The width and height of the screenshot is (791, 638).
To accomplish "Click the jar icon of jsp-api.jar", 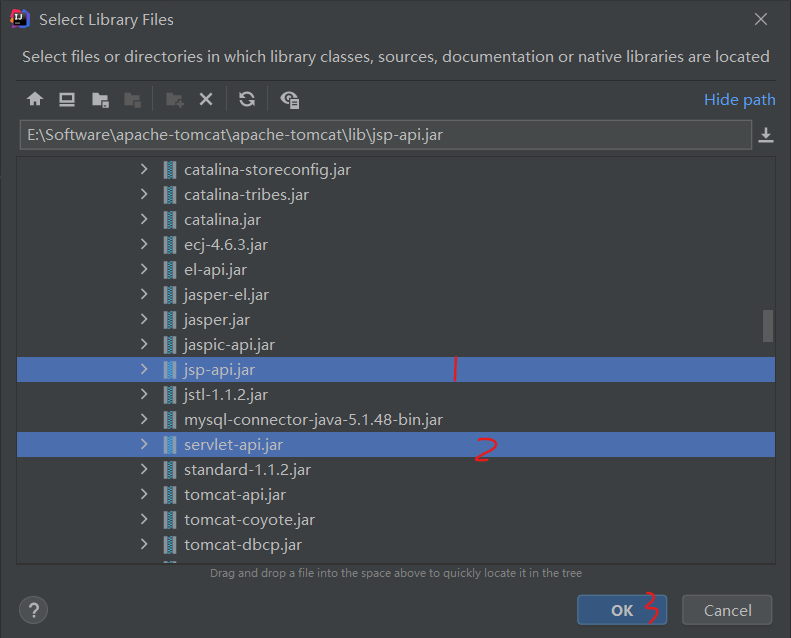I will point(170,370).
